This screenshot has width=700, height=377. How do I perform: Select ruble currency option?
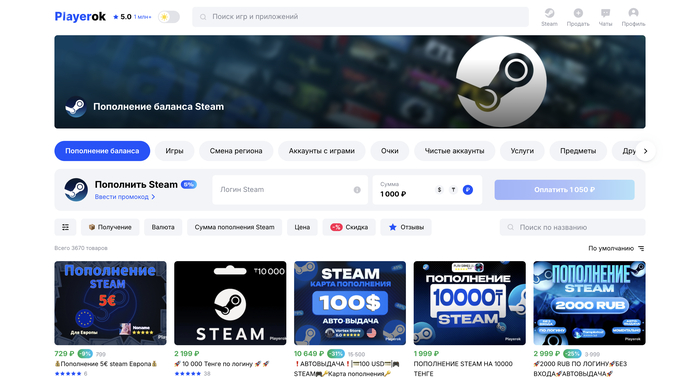tap(468, 190)
